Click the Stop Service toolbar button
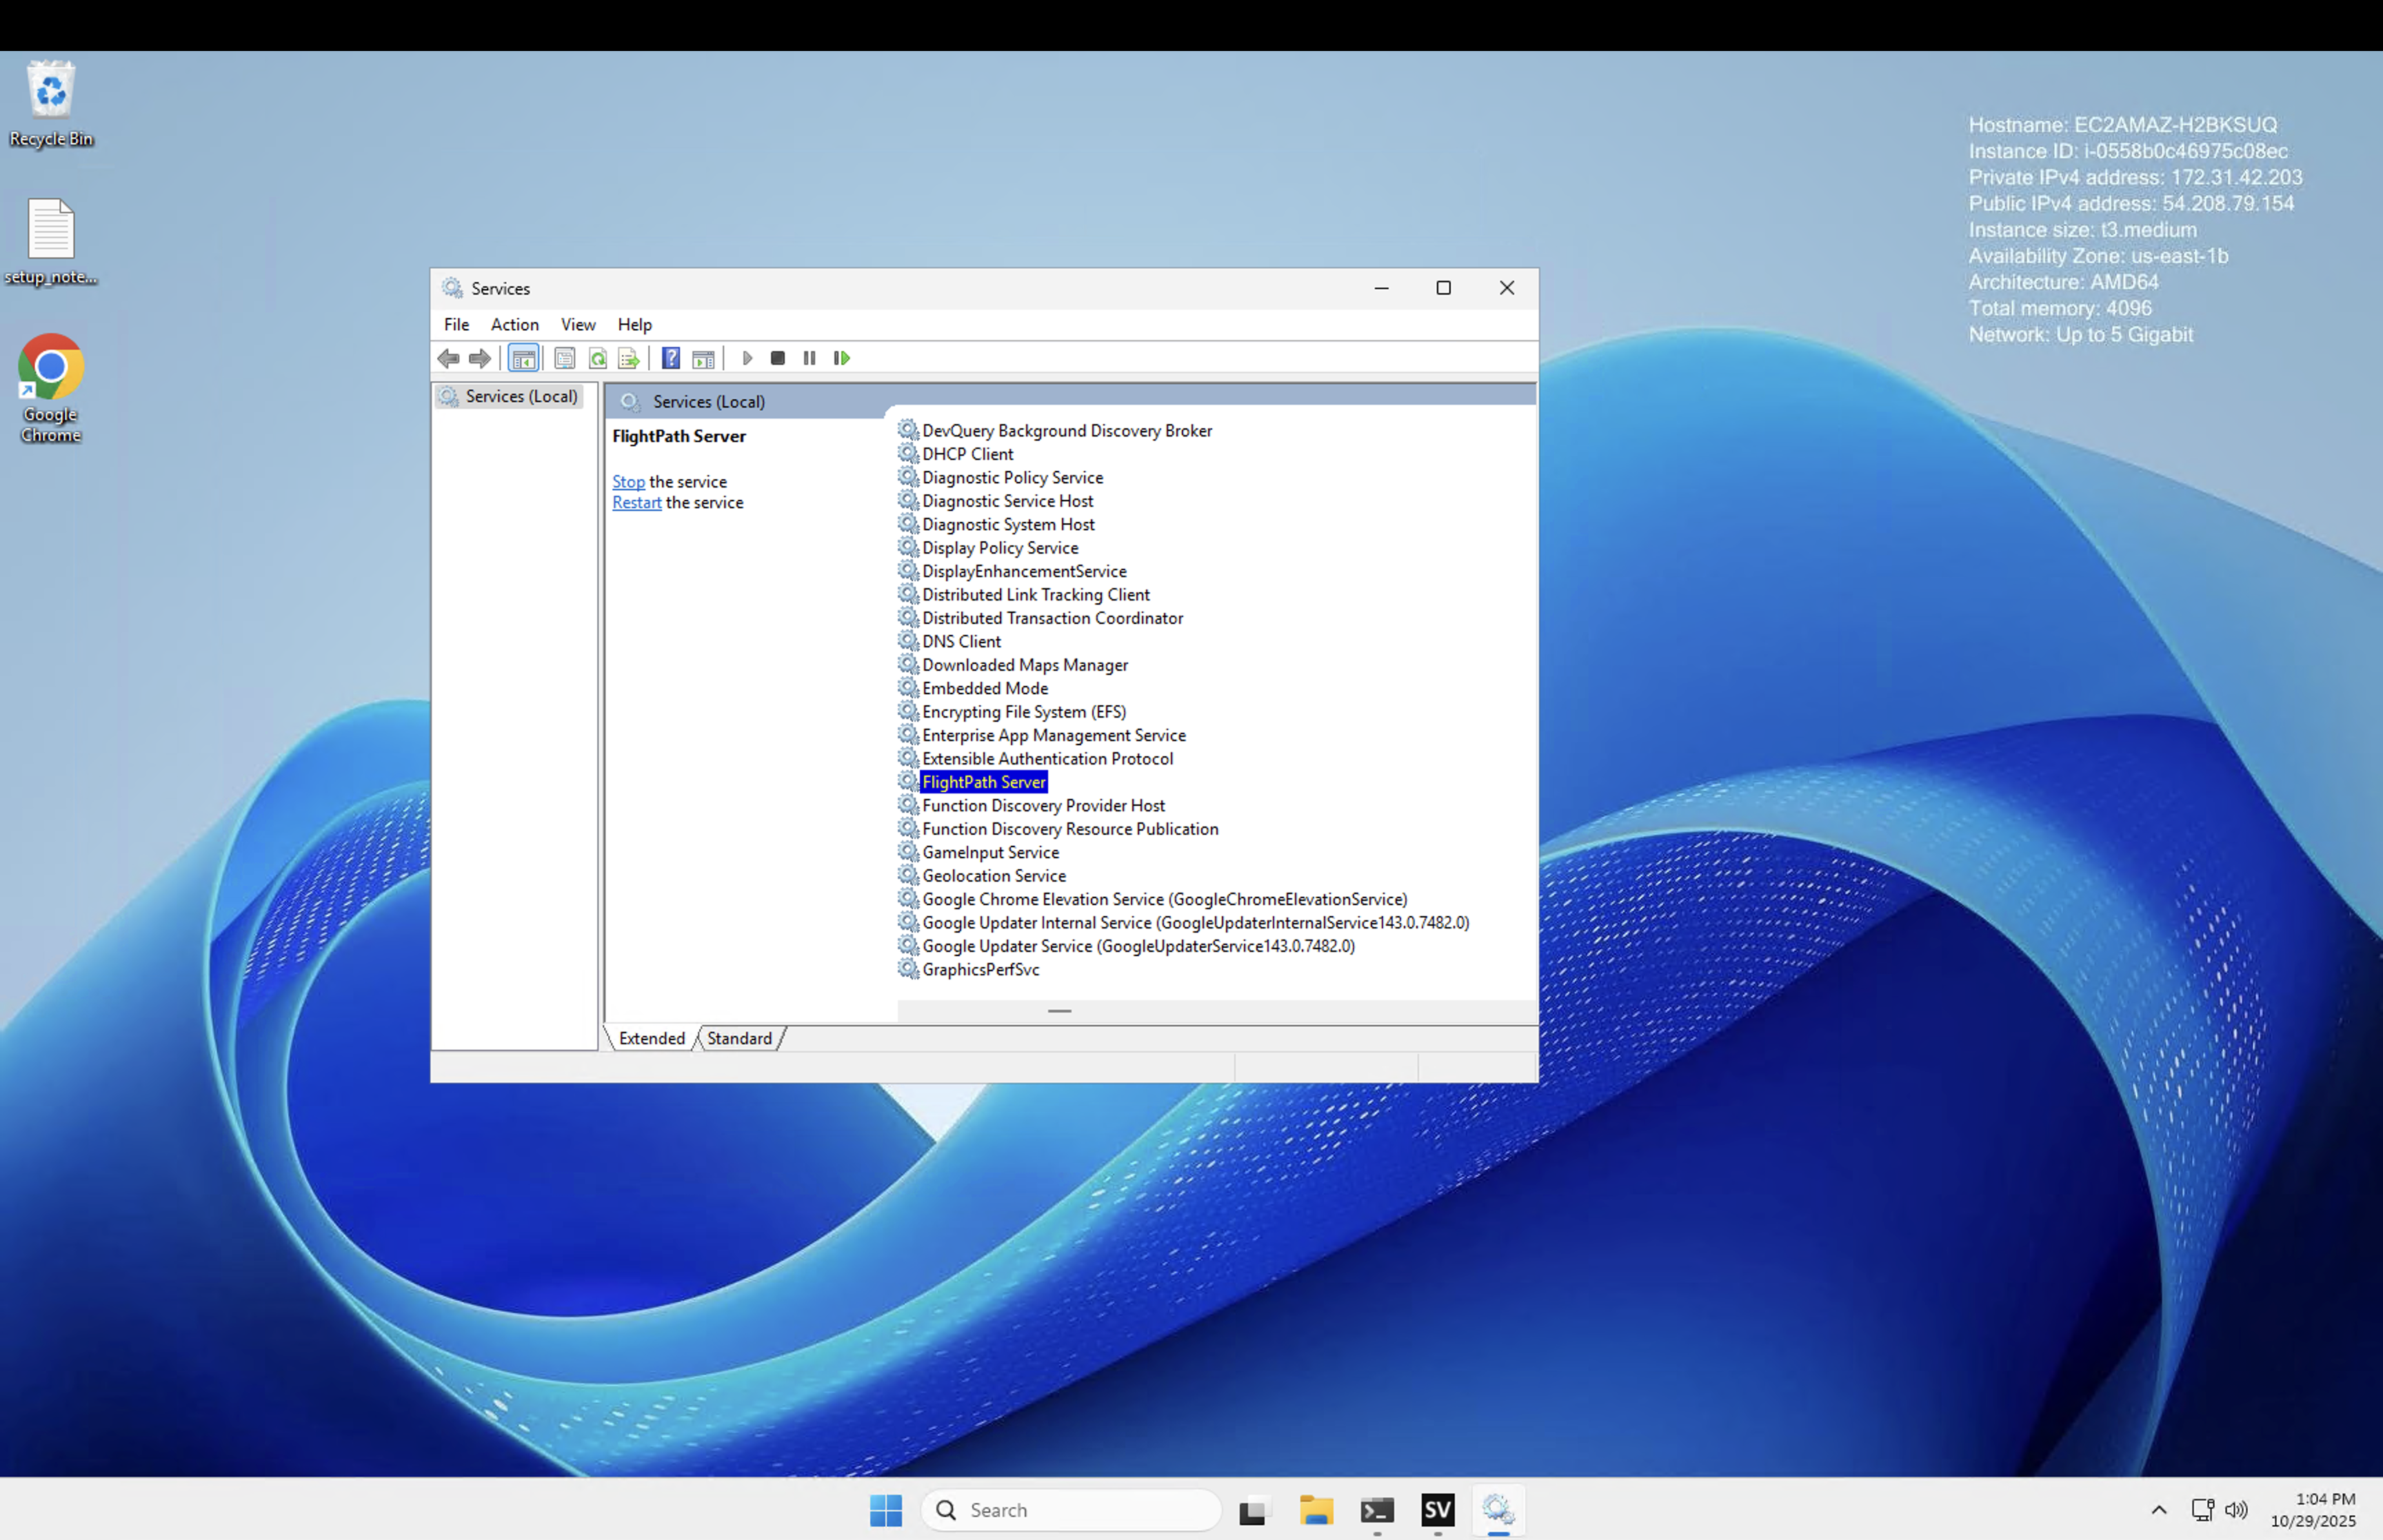This screenshot has height=1540, width=2383. click(x=778, y=358)
